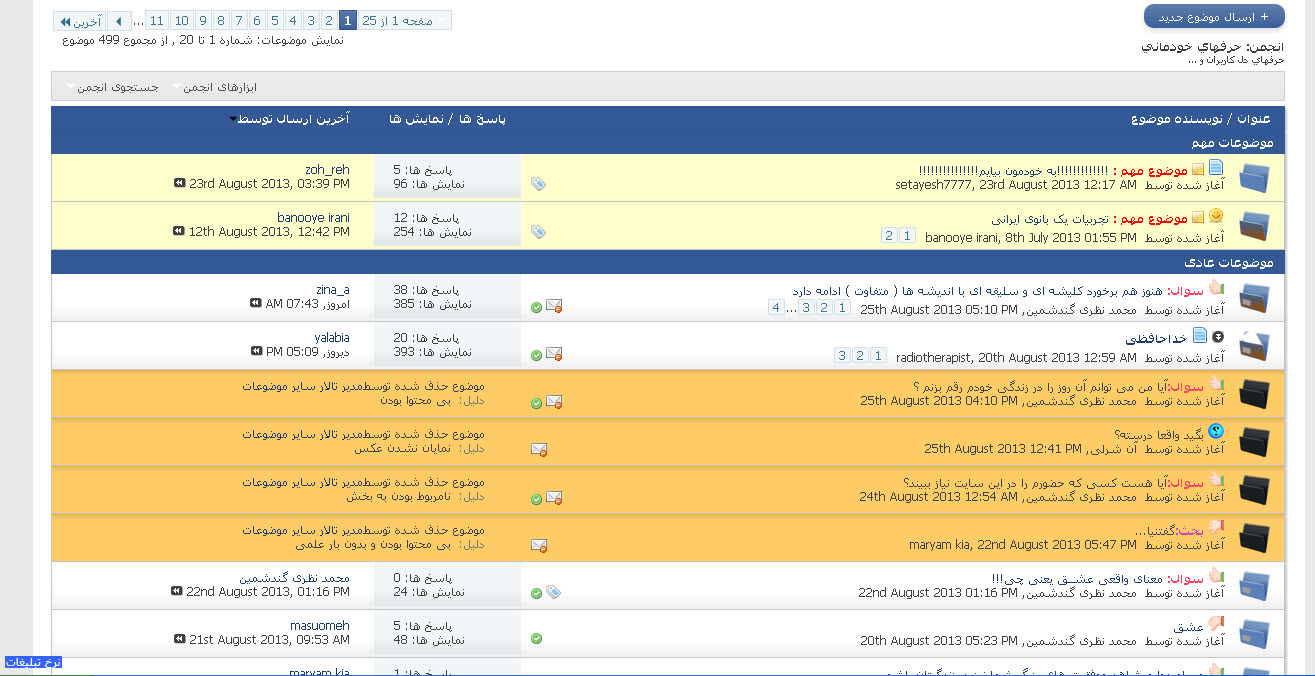Sort the thread list by نویسنده موضوع
Viewport: 1315px width, 676px height.
point(1177,119)
